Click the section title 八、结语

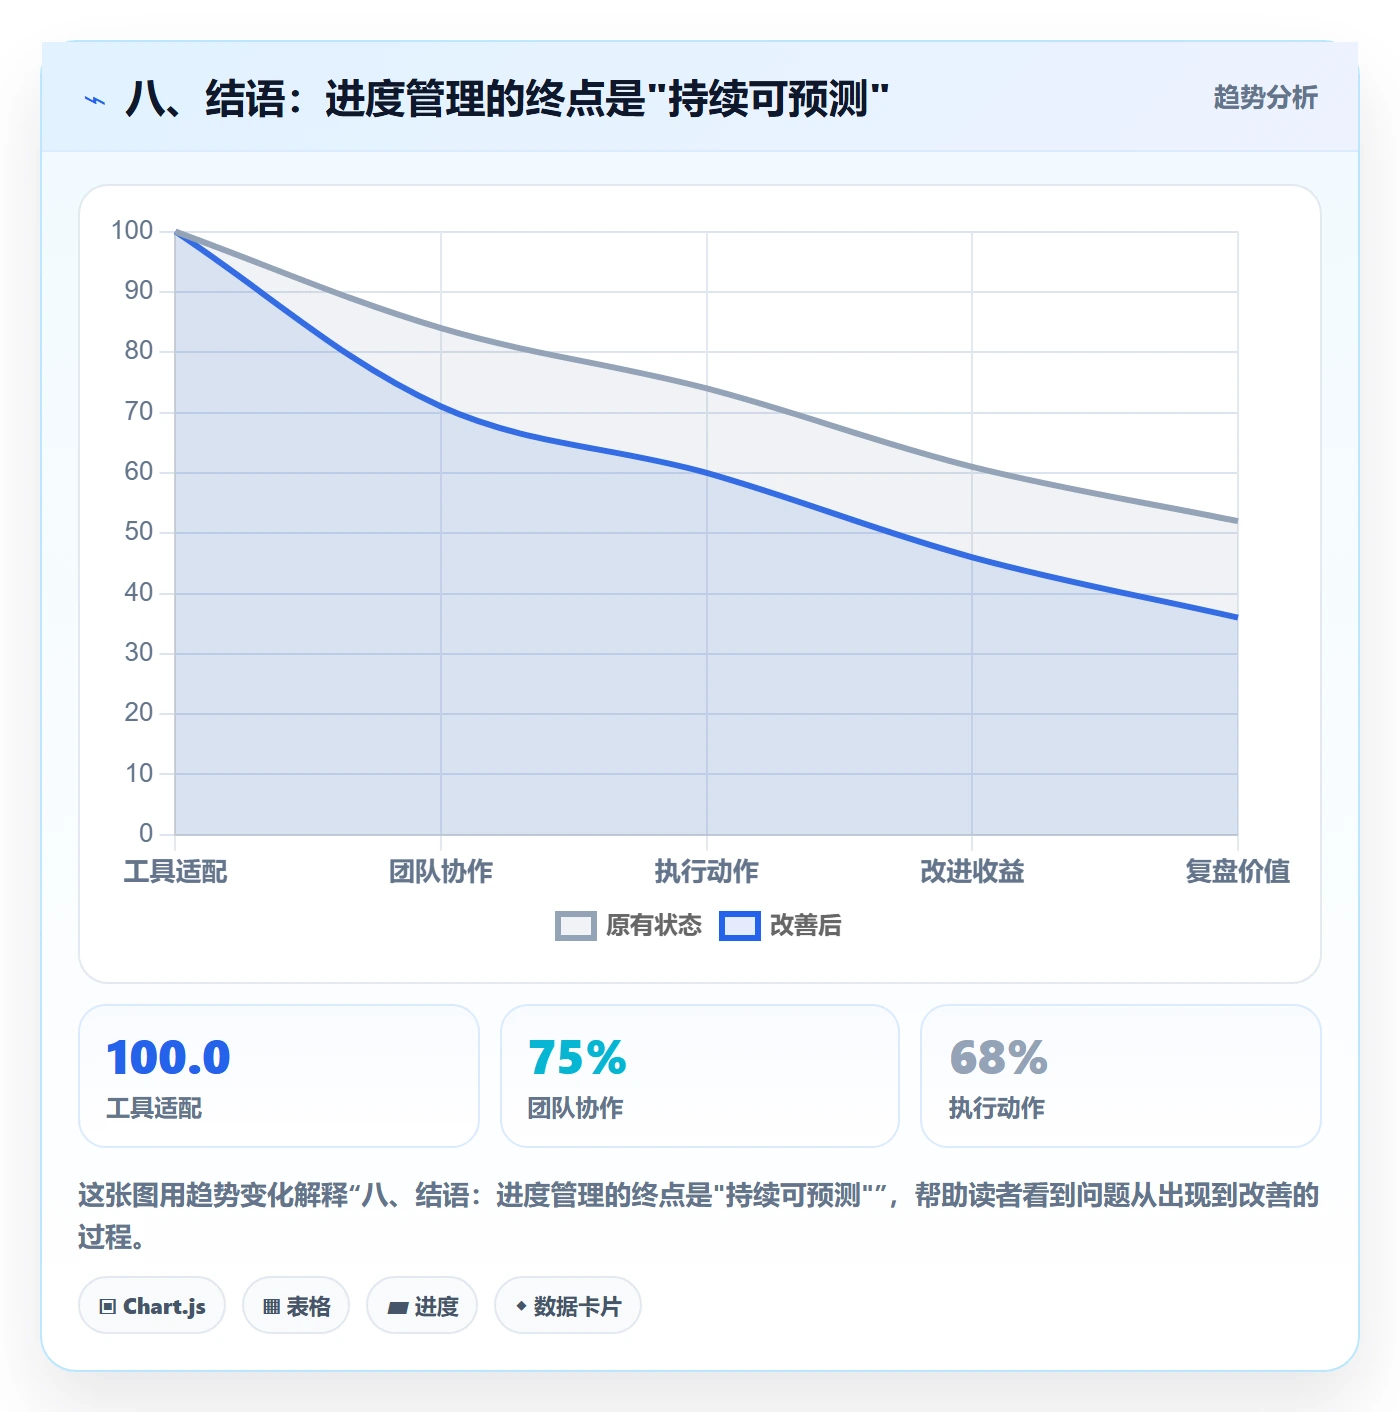click(x=507, y=99)
